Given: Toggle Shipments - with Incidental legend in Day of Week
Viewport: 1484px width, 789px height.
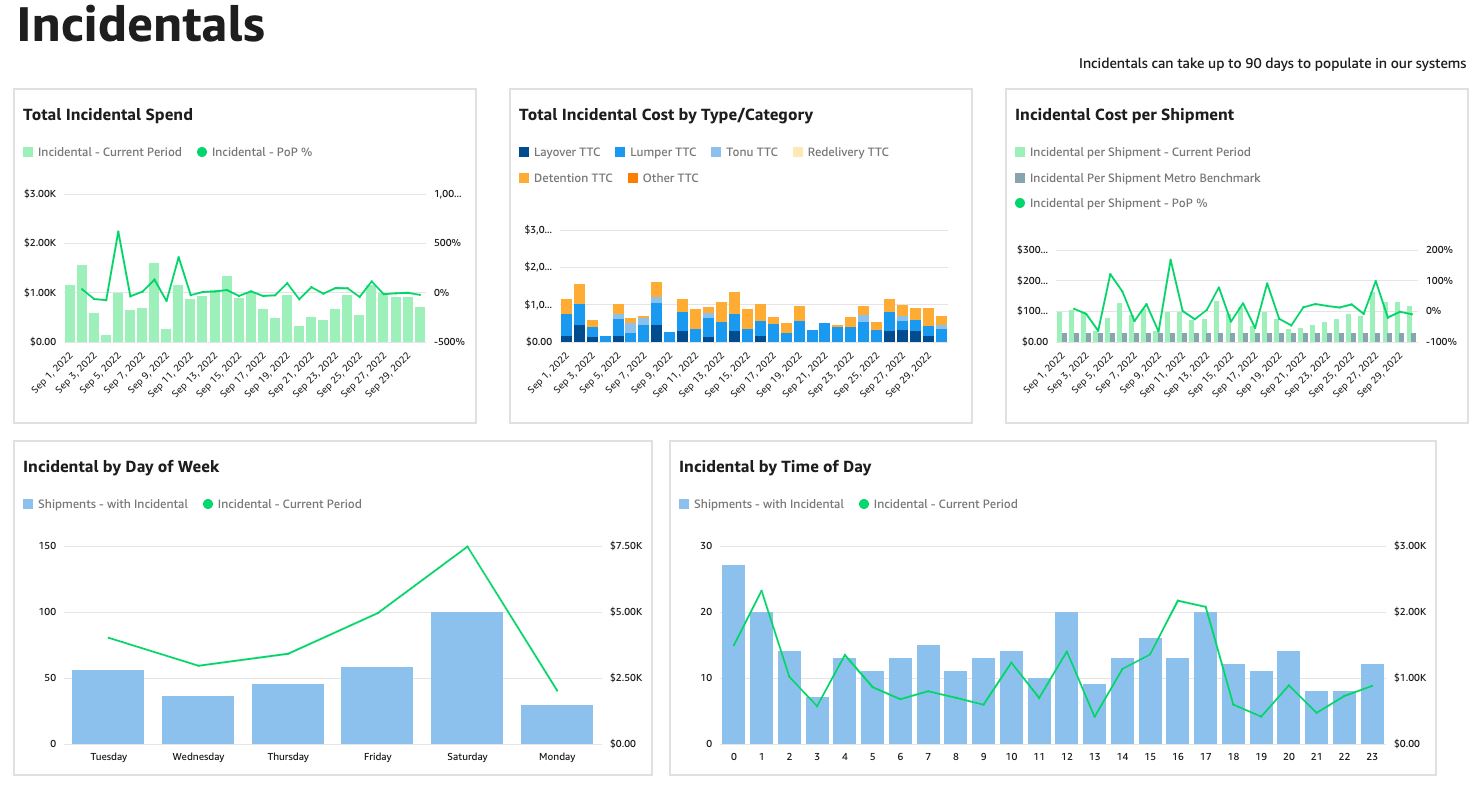Looking at the screenshot, I should [105, 504].
